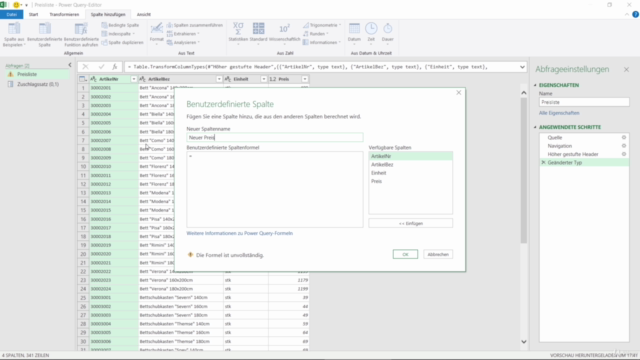Viewport: 640px width, 360px height.
Task: Open the Extrahieren dropdown
Action: [x=183, y=34]
